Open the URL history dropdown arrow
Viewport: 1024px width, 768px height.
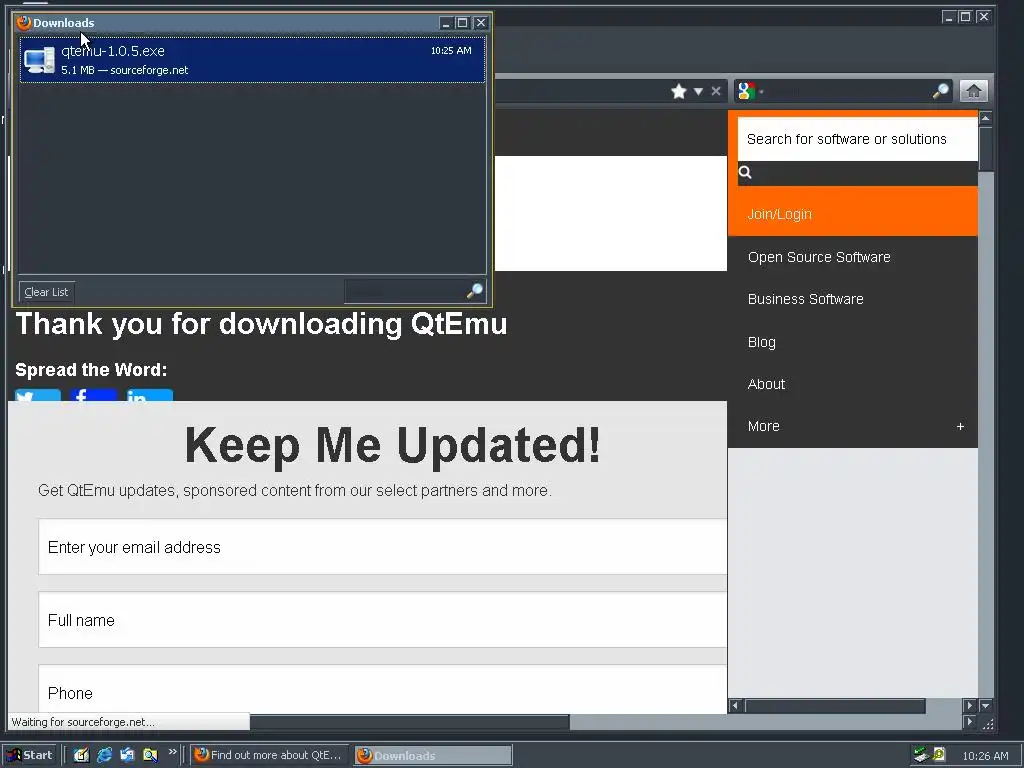[698, 91]
